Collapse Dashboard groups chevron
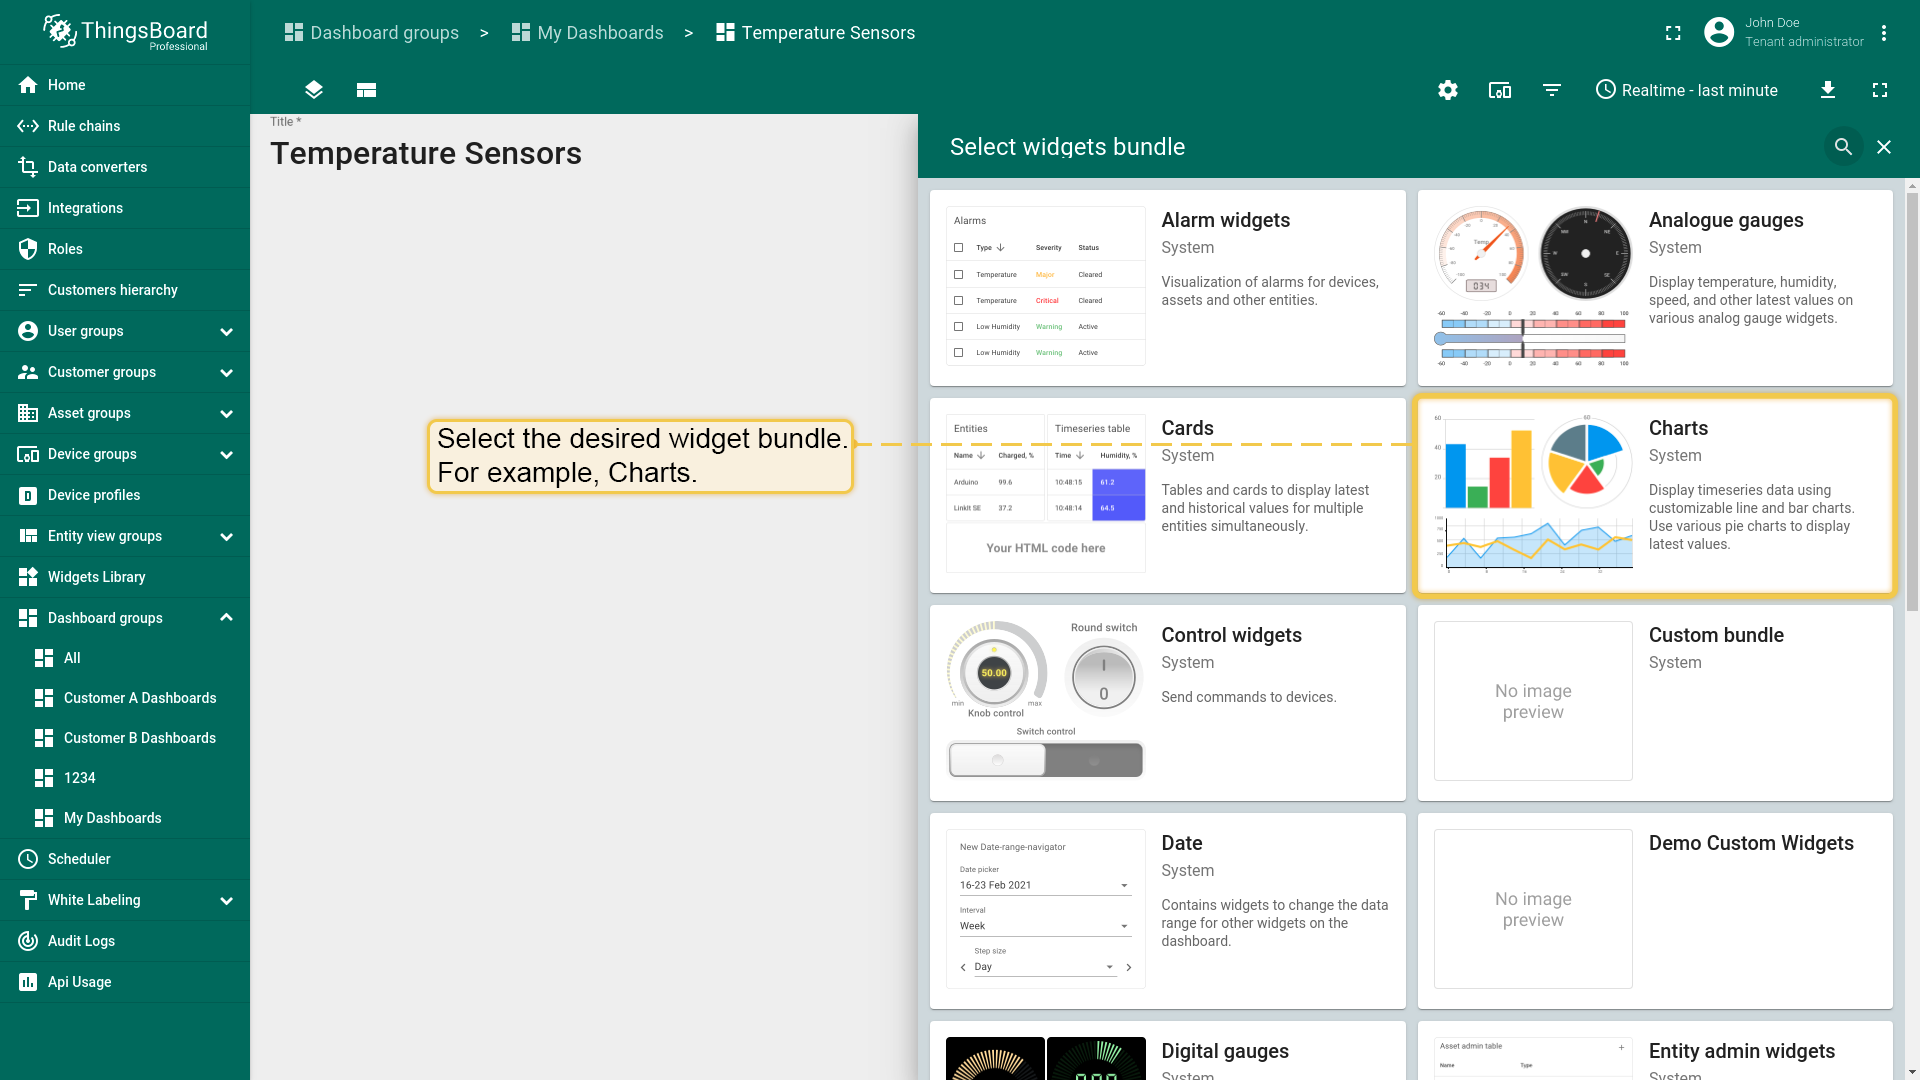The width and height of the screenshot is (1920, 1080). [226, 618]
